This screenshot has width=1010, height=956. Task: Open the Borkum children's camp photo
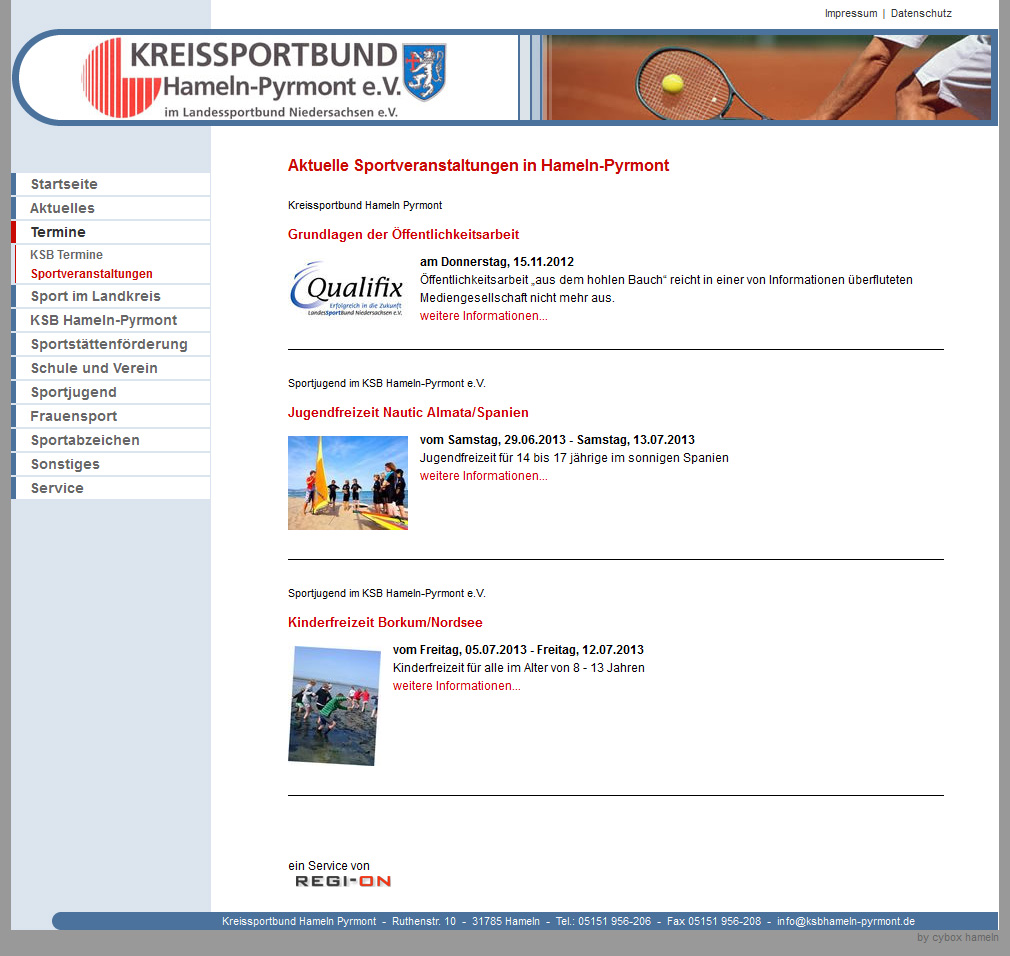pyautogui.click(x=334, y=705)
